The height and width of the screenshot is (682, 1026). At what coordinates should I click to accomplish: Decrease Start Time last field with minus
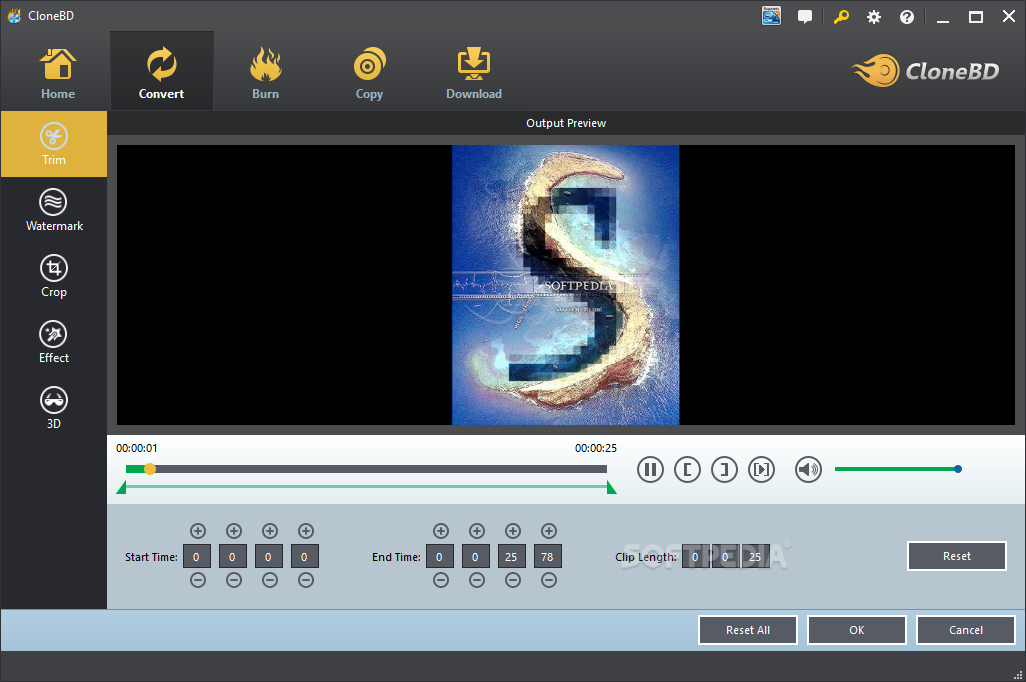click(306, 580)
